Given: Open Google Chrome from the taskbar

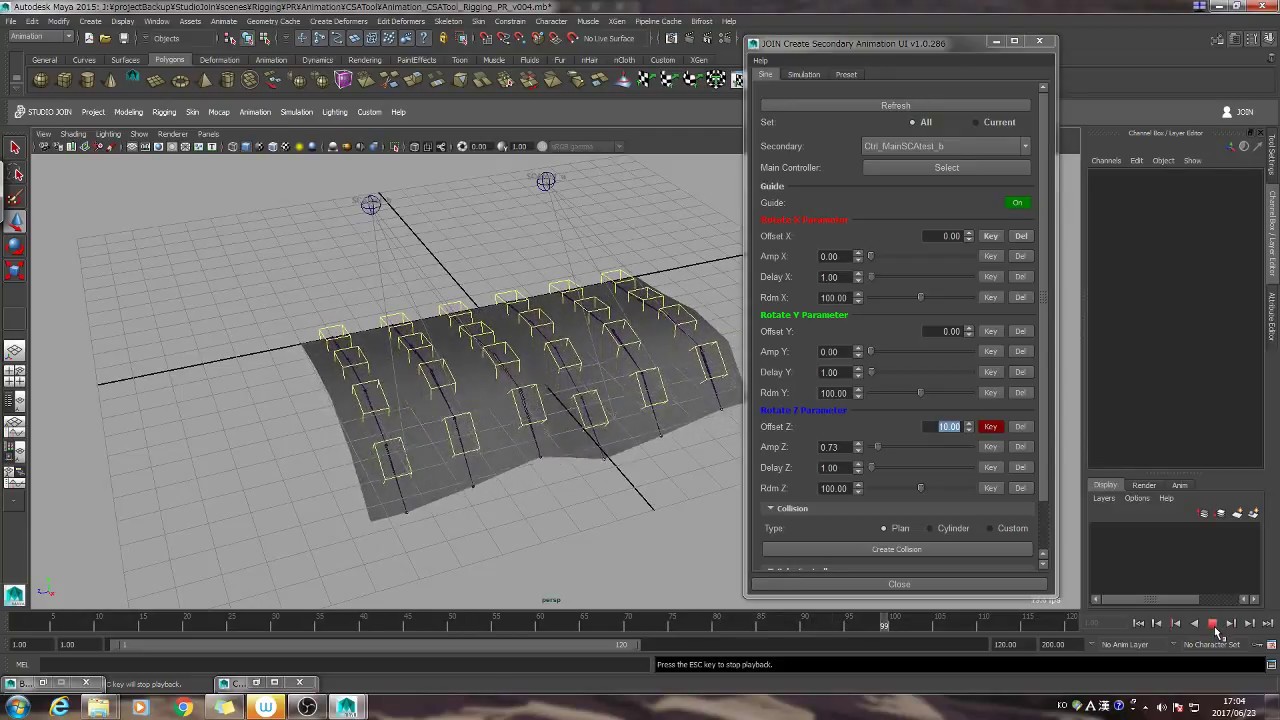Looking at the screenshot, I should (x=183, y=708).
